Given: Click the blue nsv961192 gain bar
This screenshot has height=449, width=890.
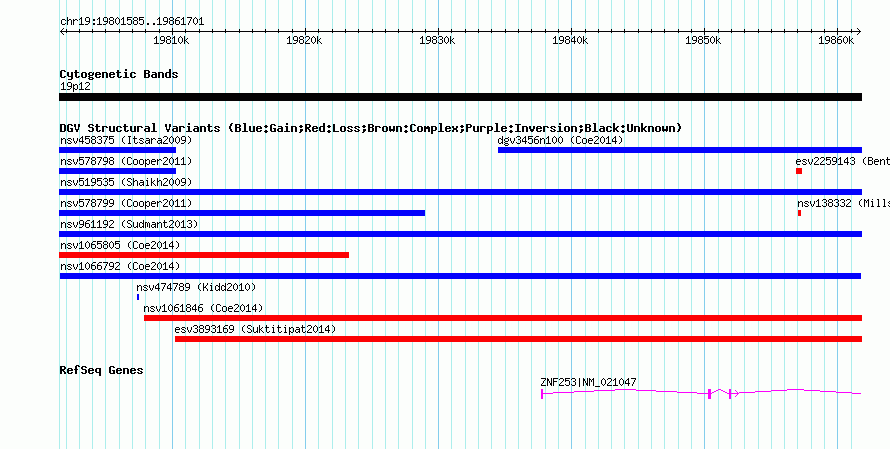Looking at the screenshot, I should click(460, 234).
